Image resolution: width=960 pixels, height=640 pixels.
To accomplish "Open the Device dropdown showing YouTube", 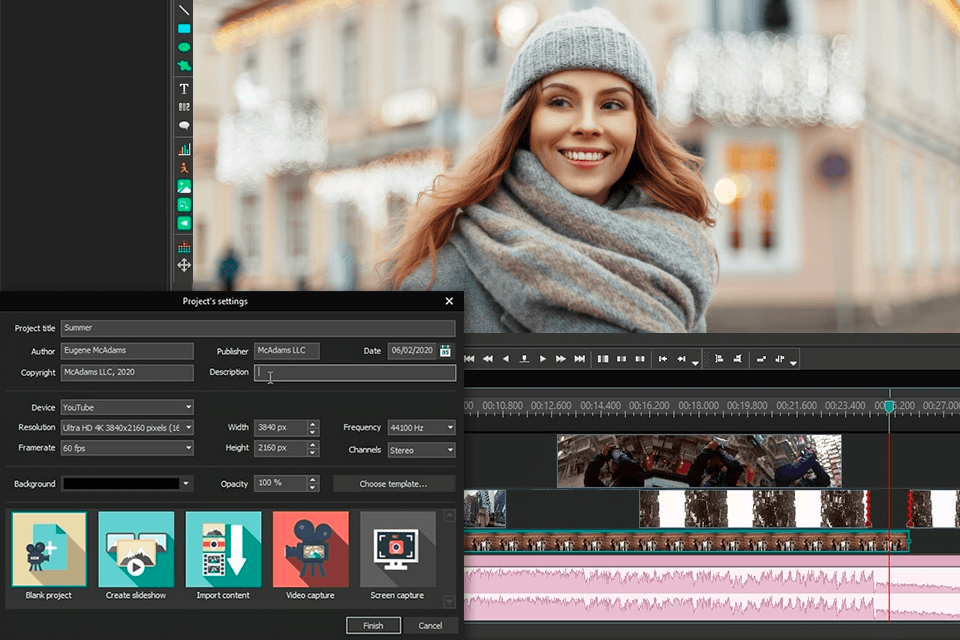I will coord(127,407).
